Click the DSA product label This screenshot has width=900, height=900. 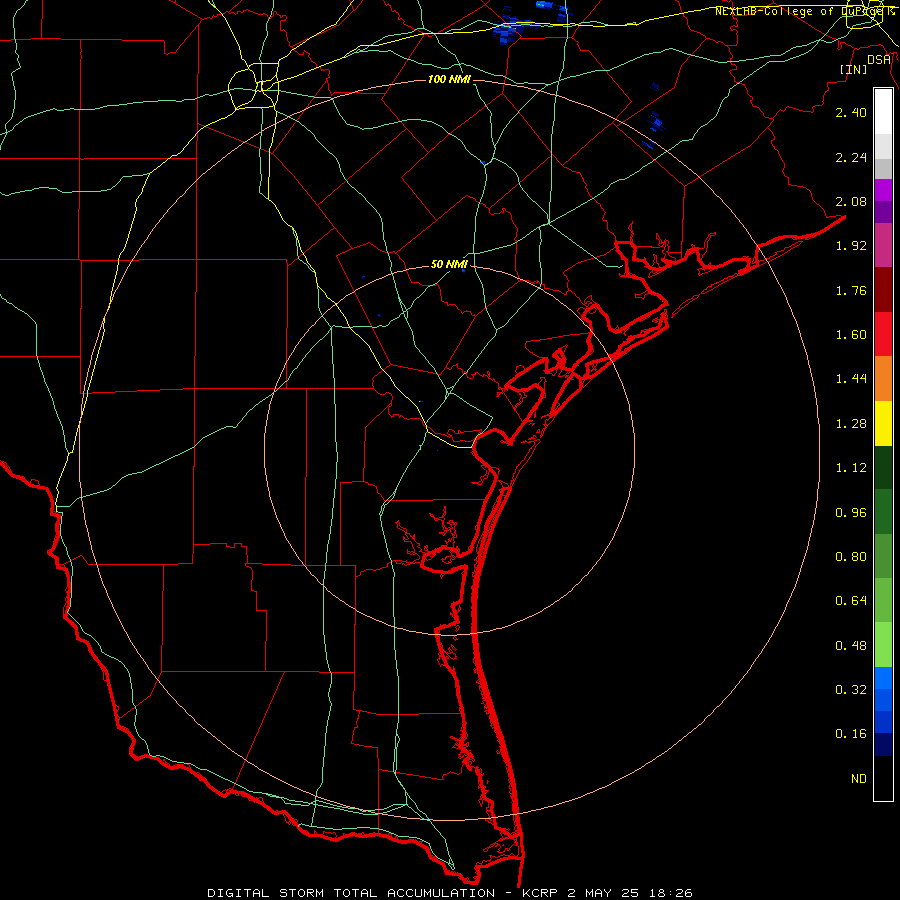[879, 59]
